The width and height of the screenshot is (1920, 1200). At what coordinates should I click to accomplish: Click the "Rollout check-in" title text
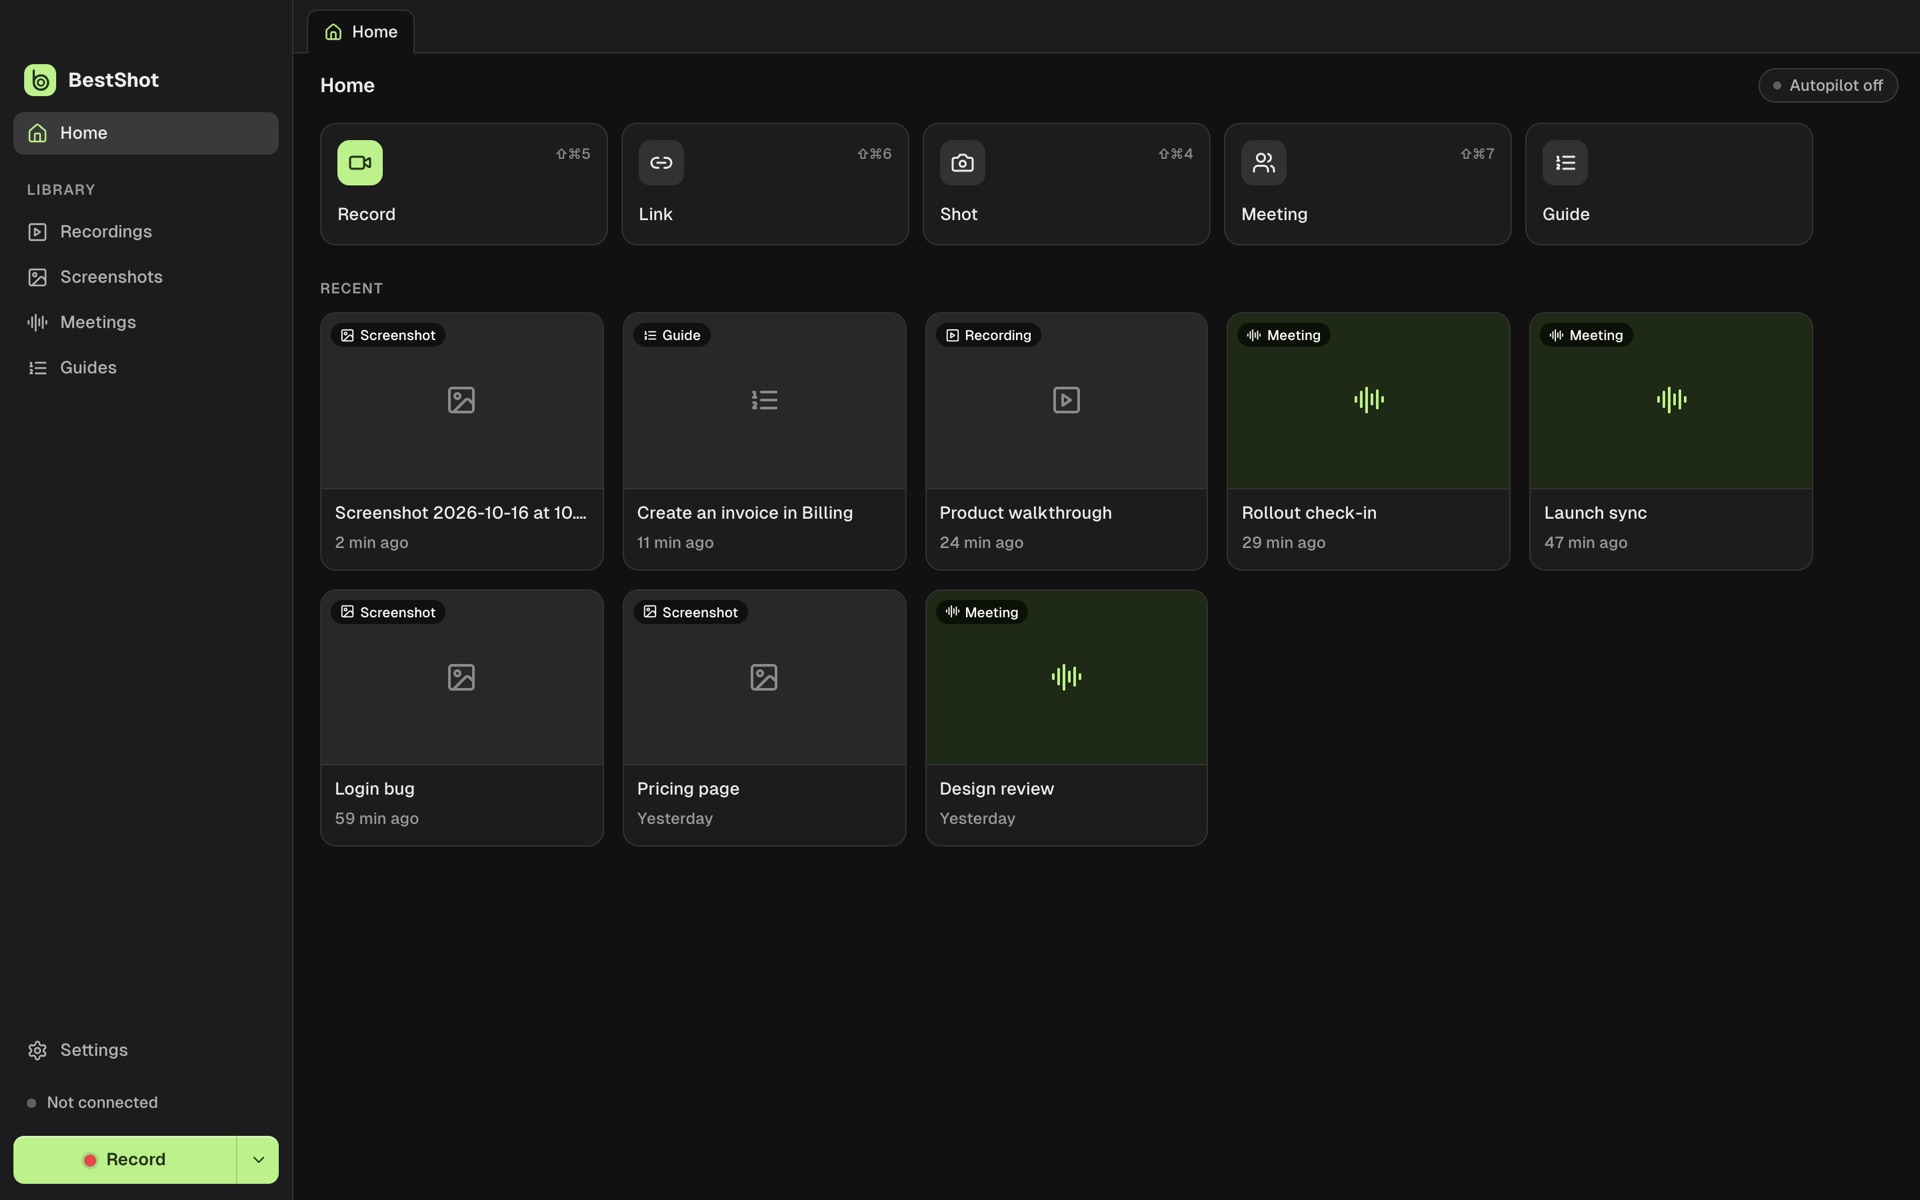[1309, 513]
